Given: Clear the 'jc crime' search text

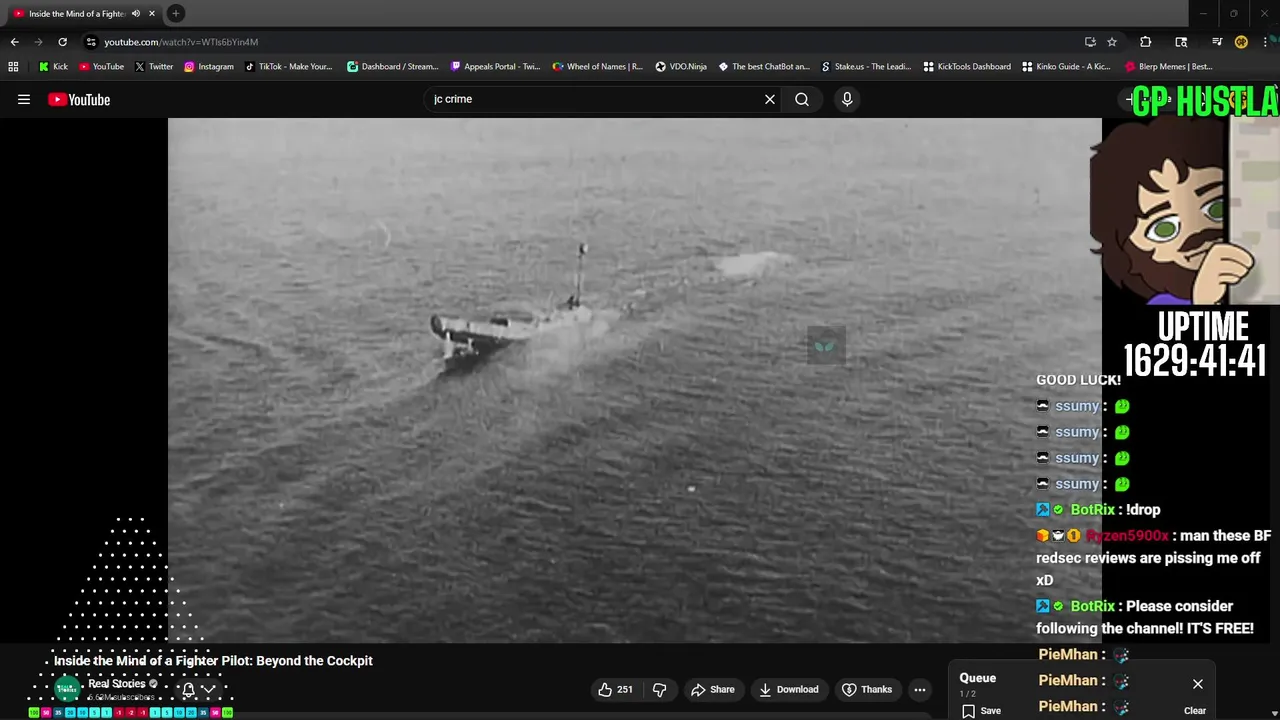Looking at the screenshot, I should (x=770, y=99).
